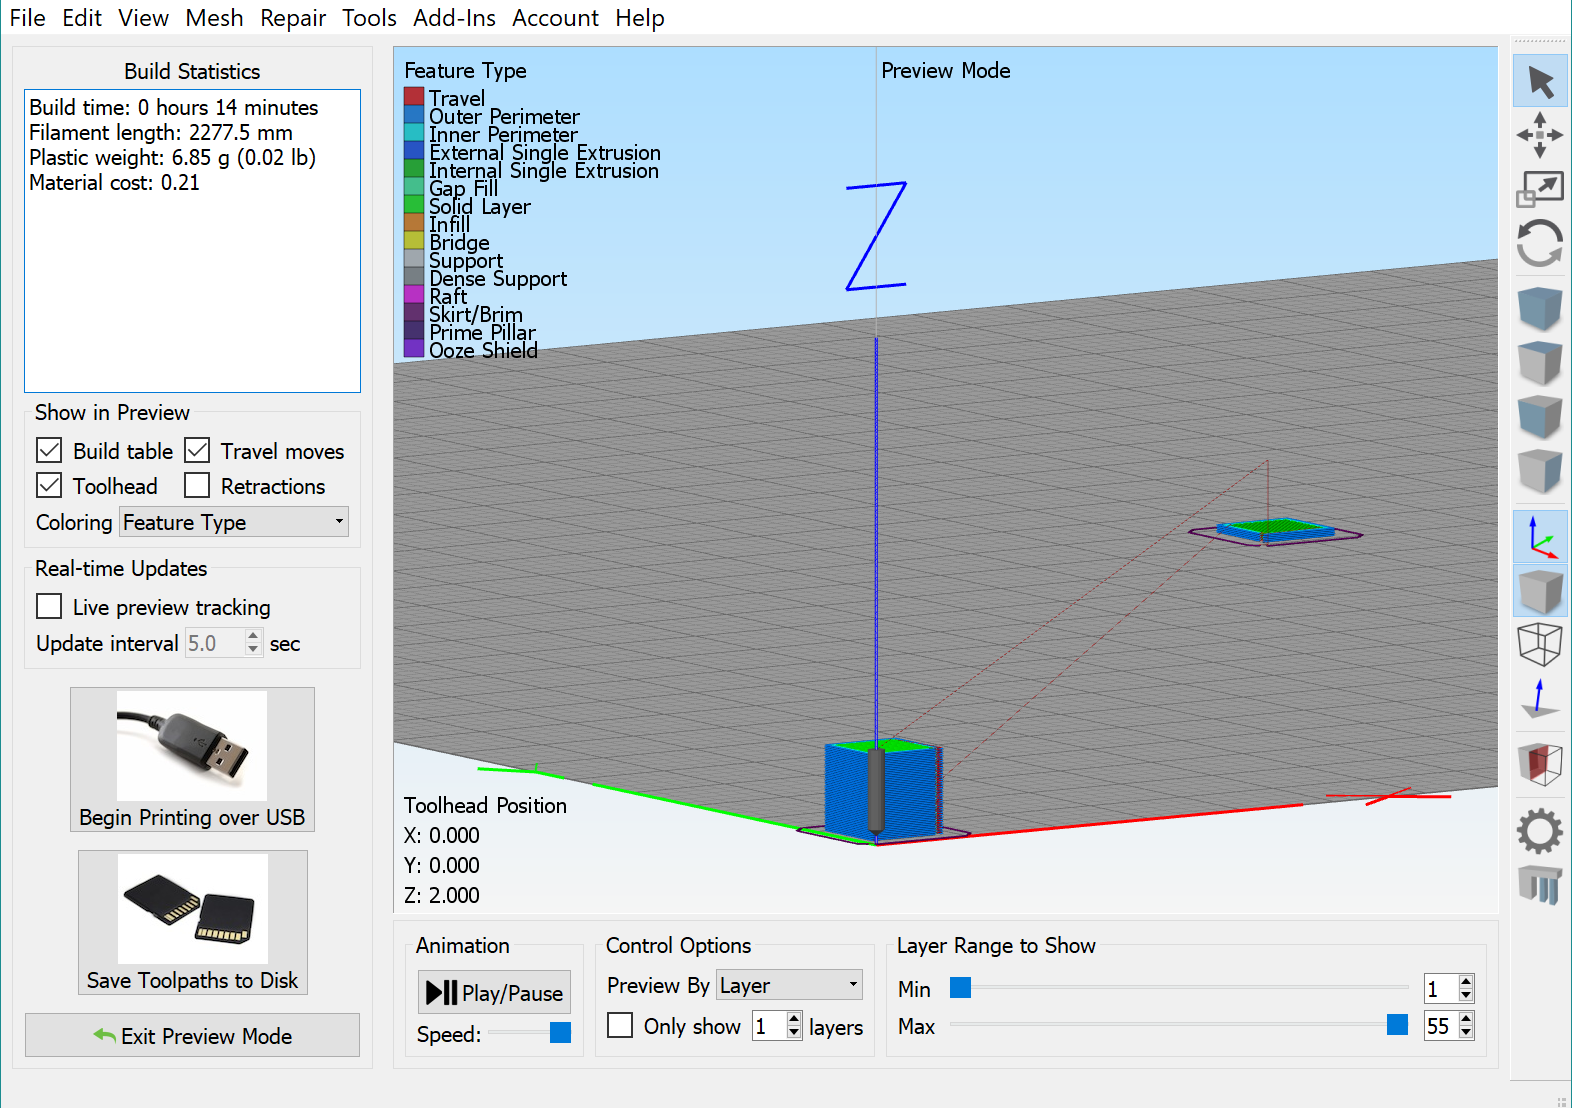Expand the Coloring Feature Type dropdown
1572x1108 pixels.
[234, 522]
